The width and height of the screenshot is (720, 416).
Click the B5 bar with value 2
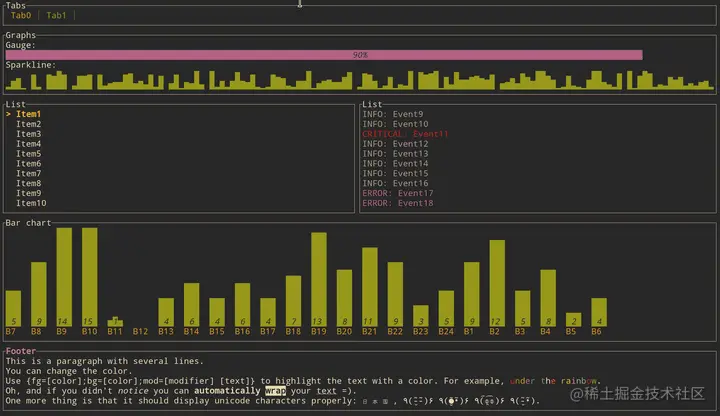(574, 320)
